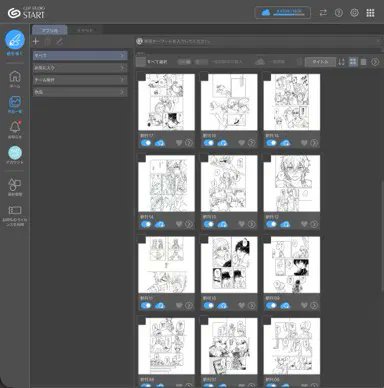Screen dimensions: 384x388
Task: Toggle the sort order arrows
Action: pos(341,62)
